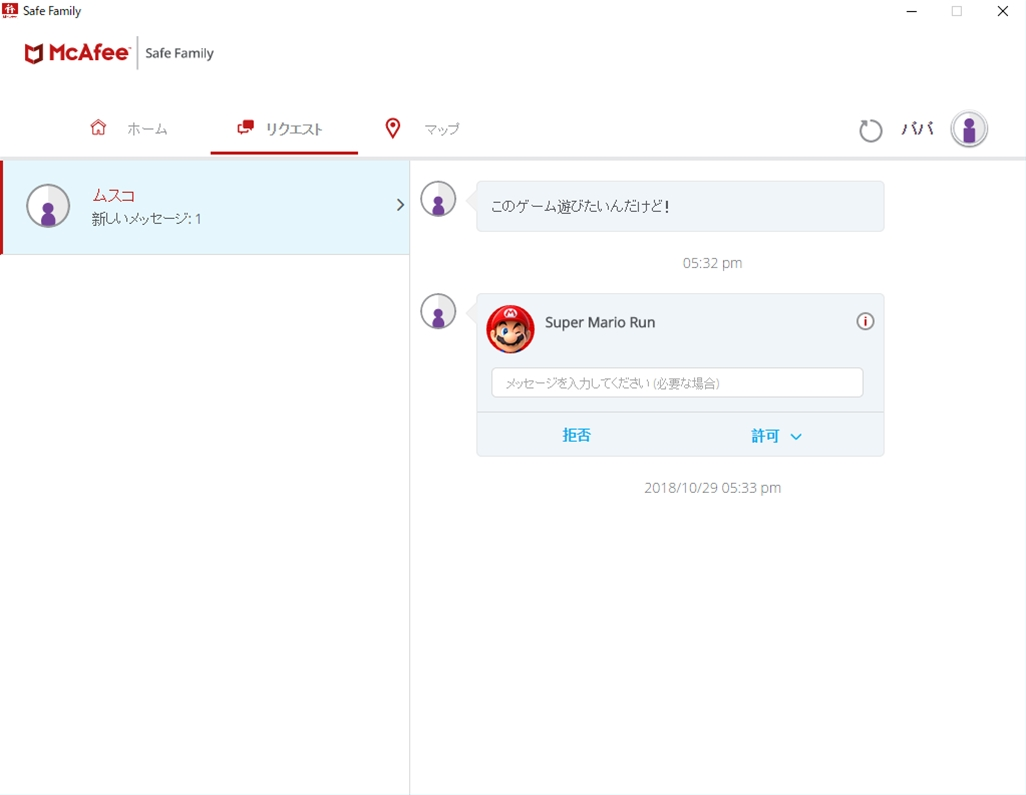Click the request chat bubbles icon
Viewport: 1026px width, 795px height.
click(245, 127)
